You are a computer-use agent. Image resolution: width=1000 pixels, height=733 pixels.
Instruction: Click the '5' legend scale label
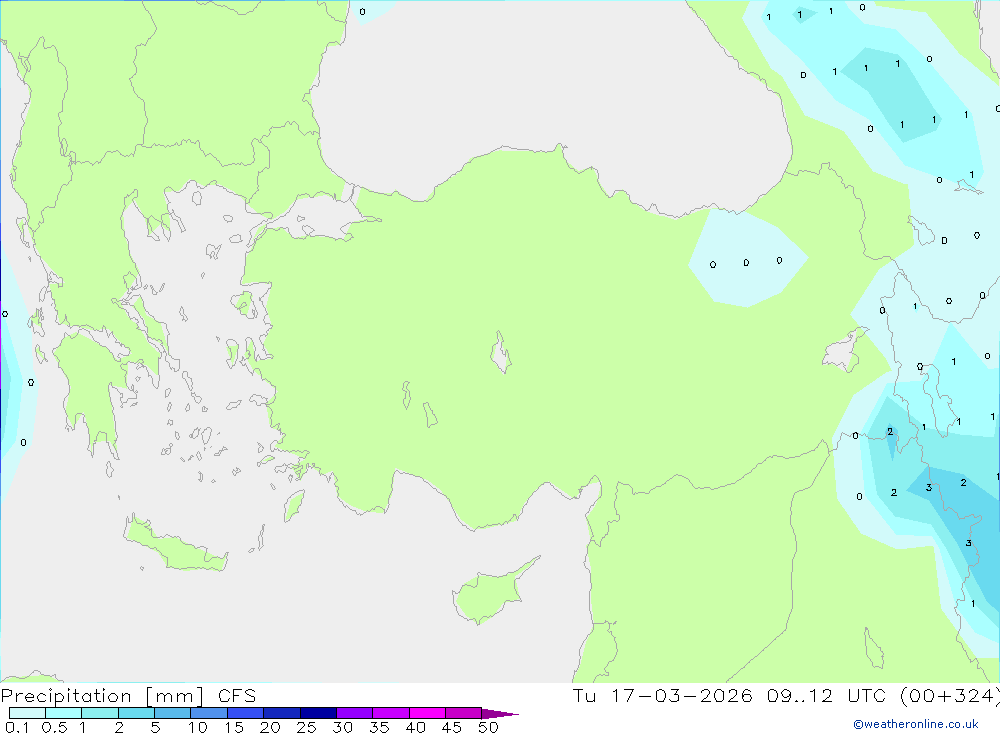155,727
